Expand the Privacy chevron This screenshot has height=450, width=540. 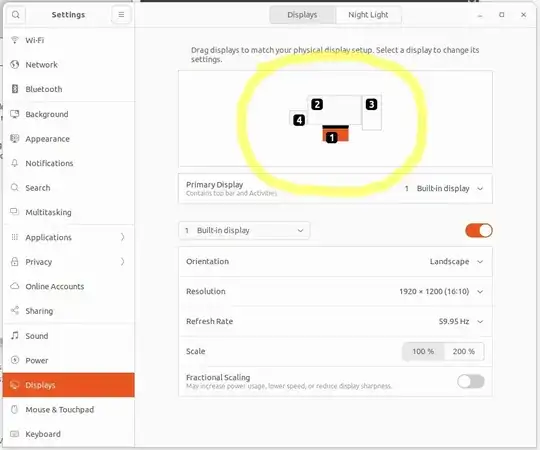point(123,262)
